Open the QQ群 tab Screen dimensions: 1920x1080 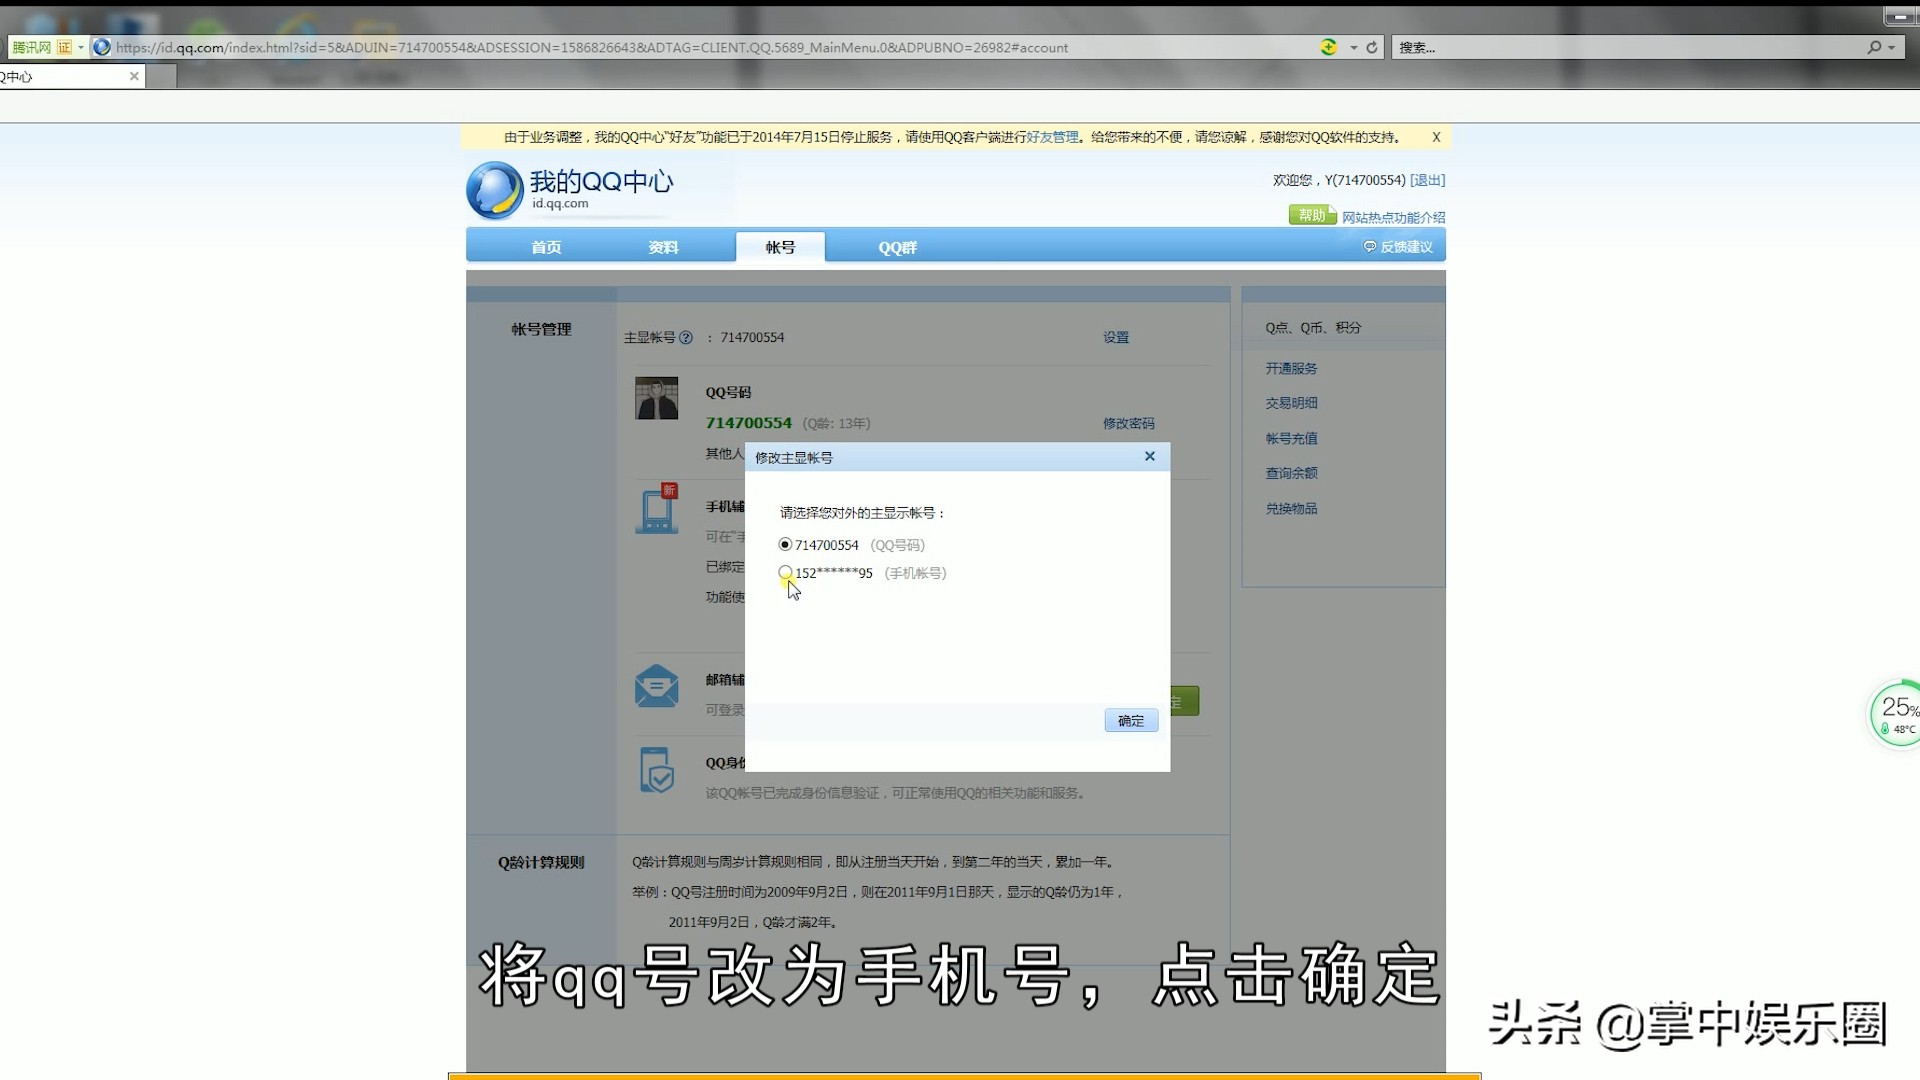pos(897,247)
